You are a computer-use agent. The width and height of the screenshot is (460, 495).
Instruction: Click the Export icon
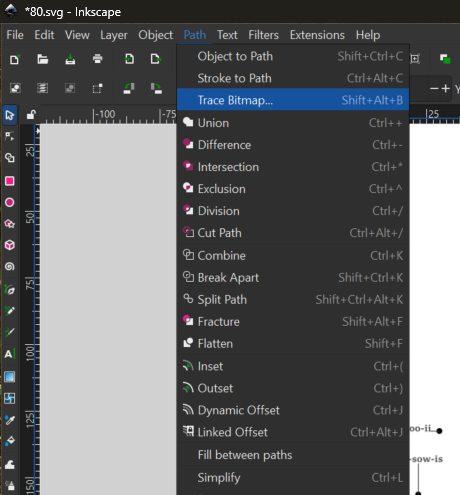155,59
